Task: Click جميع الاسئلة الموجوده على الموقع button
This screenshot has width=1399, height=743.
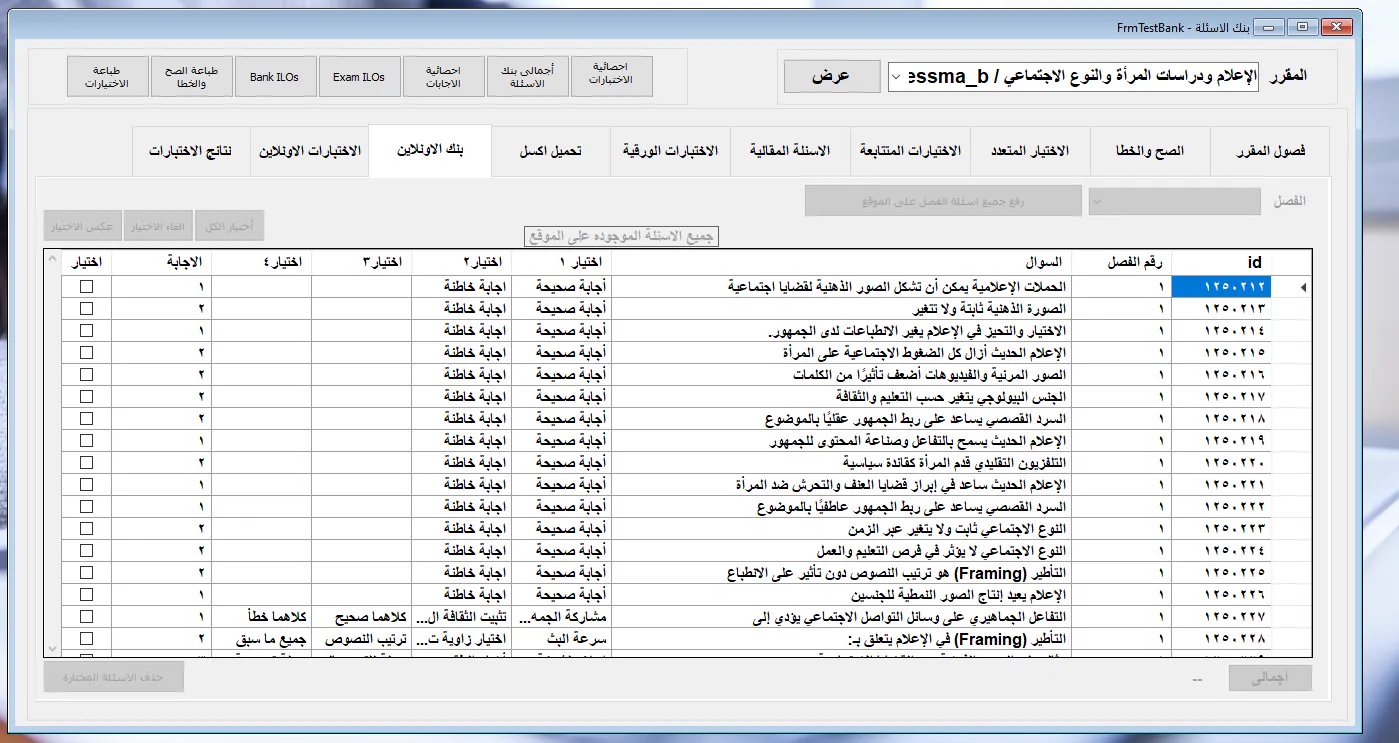Action: pyautogui.click(x=621, y=236)
